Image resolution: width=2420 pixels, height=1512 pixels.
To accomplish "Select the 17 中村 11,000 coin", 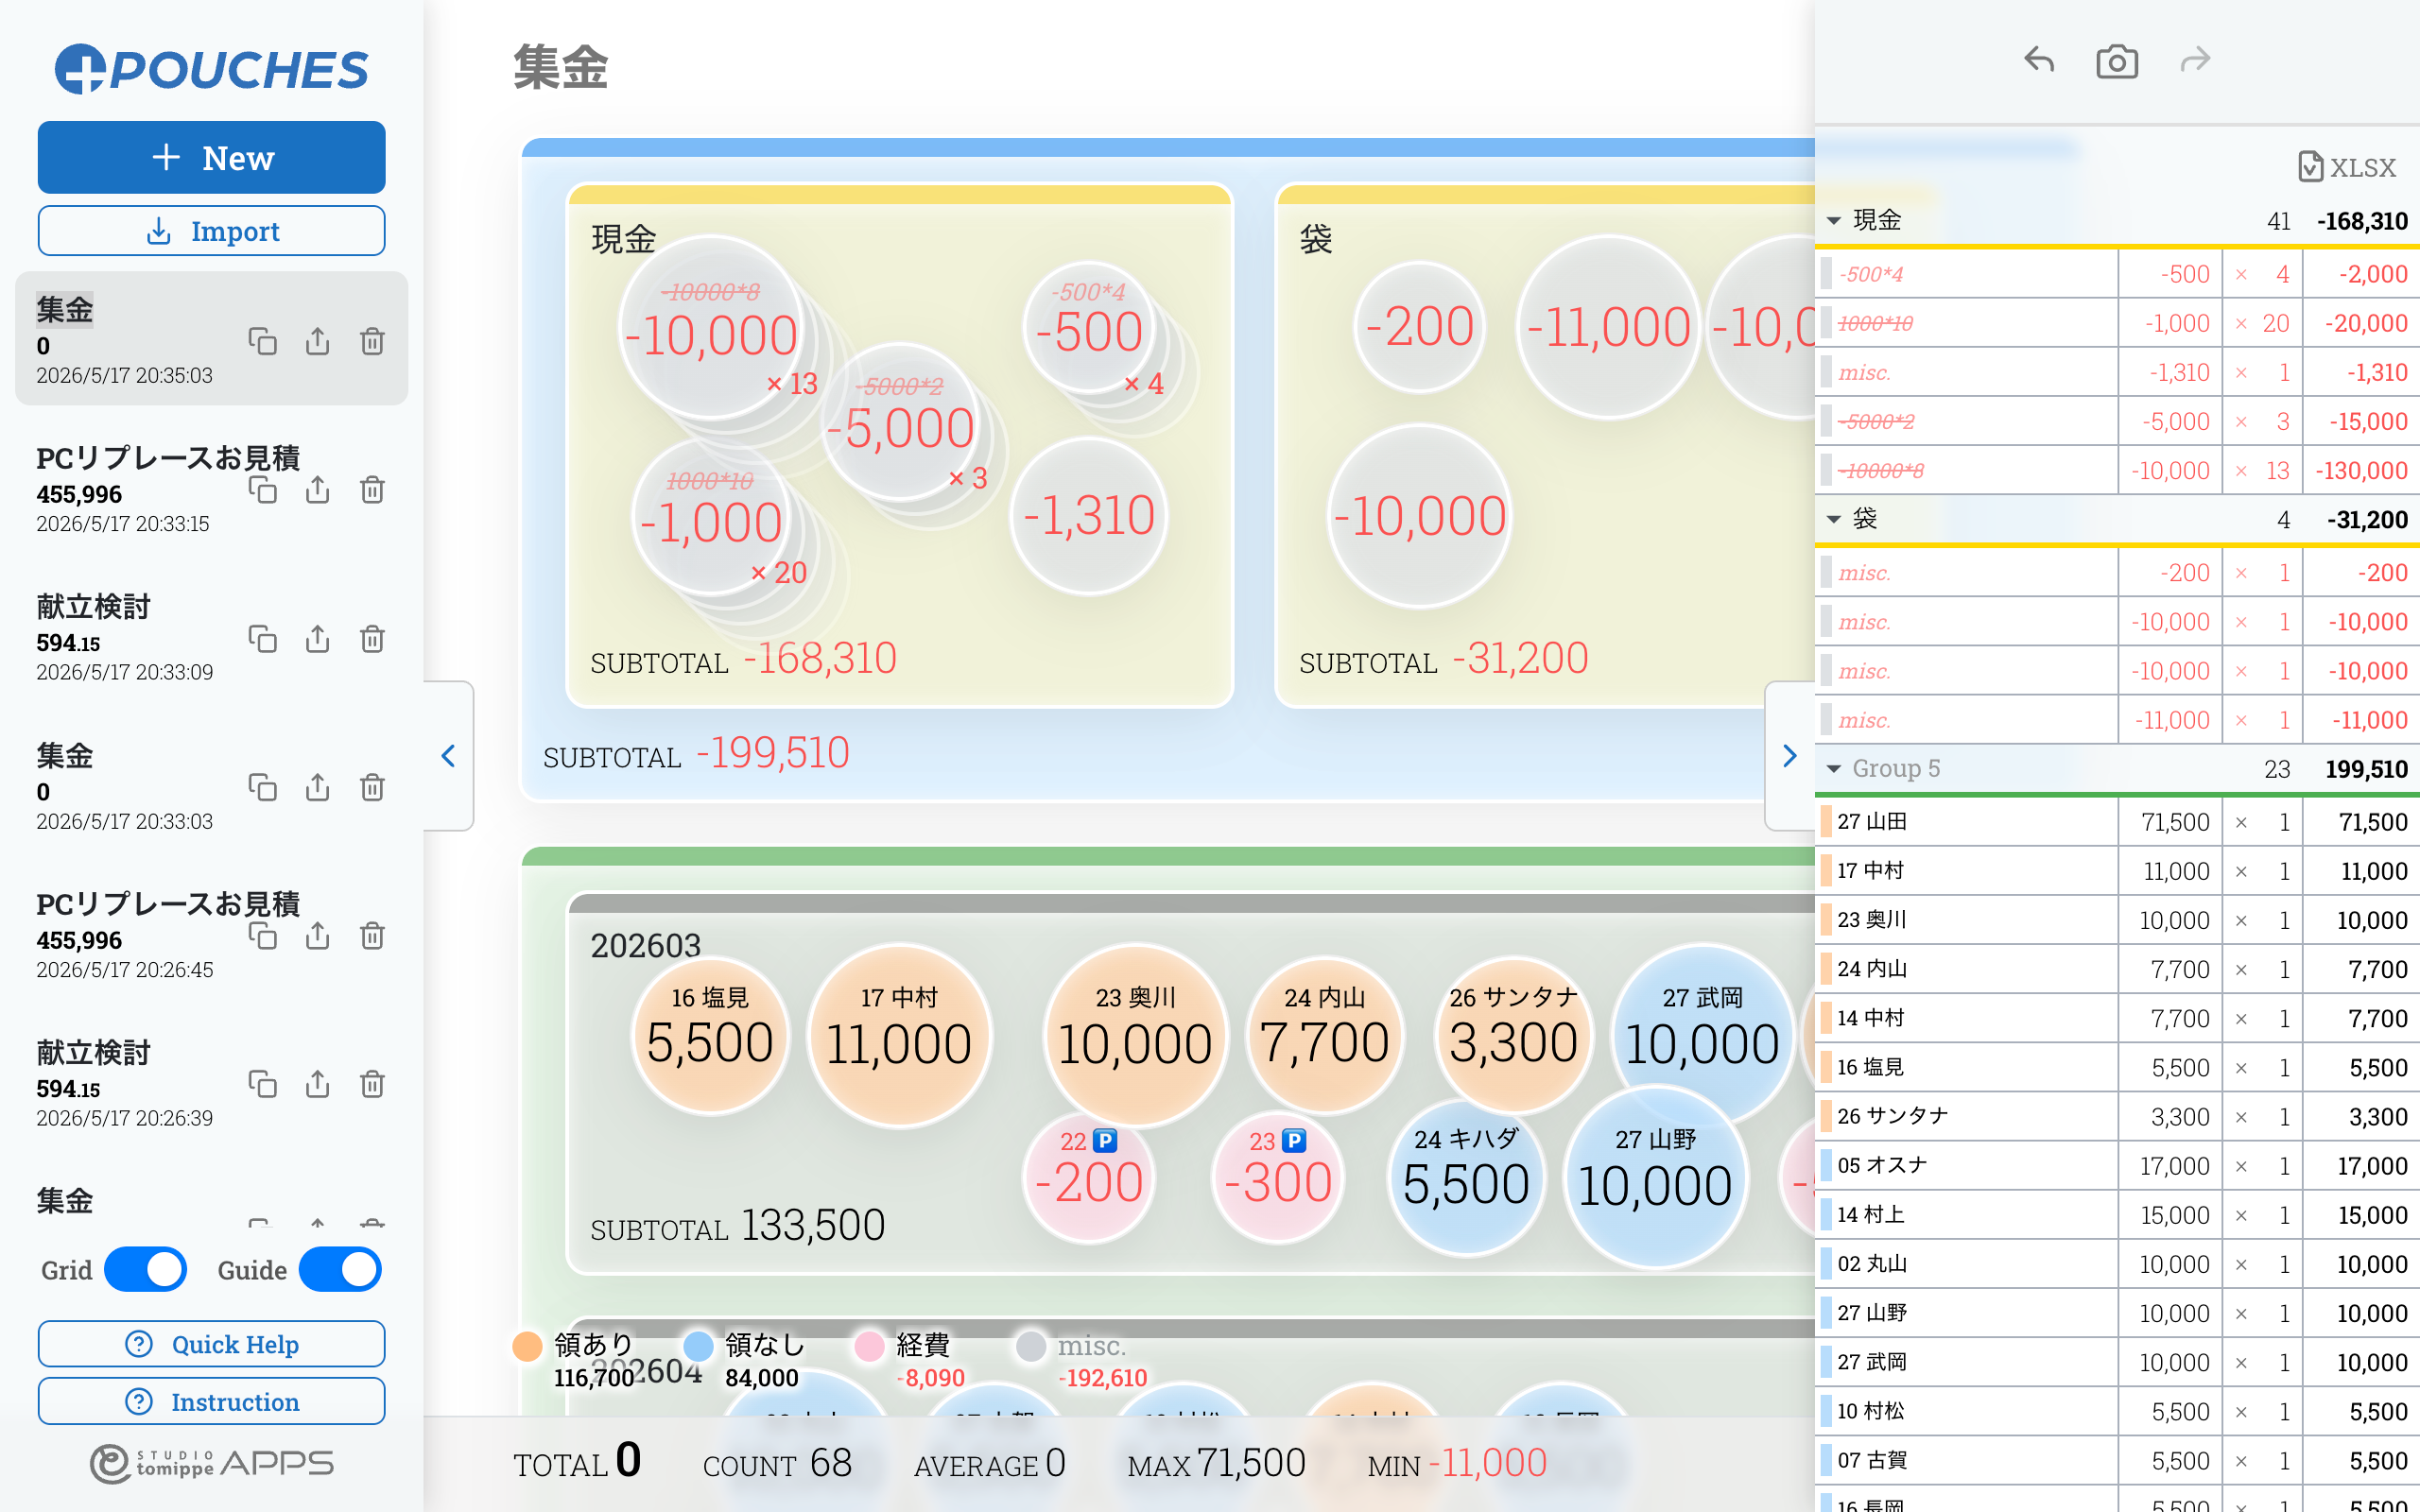I will [899, 1037].
